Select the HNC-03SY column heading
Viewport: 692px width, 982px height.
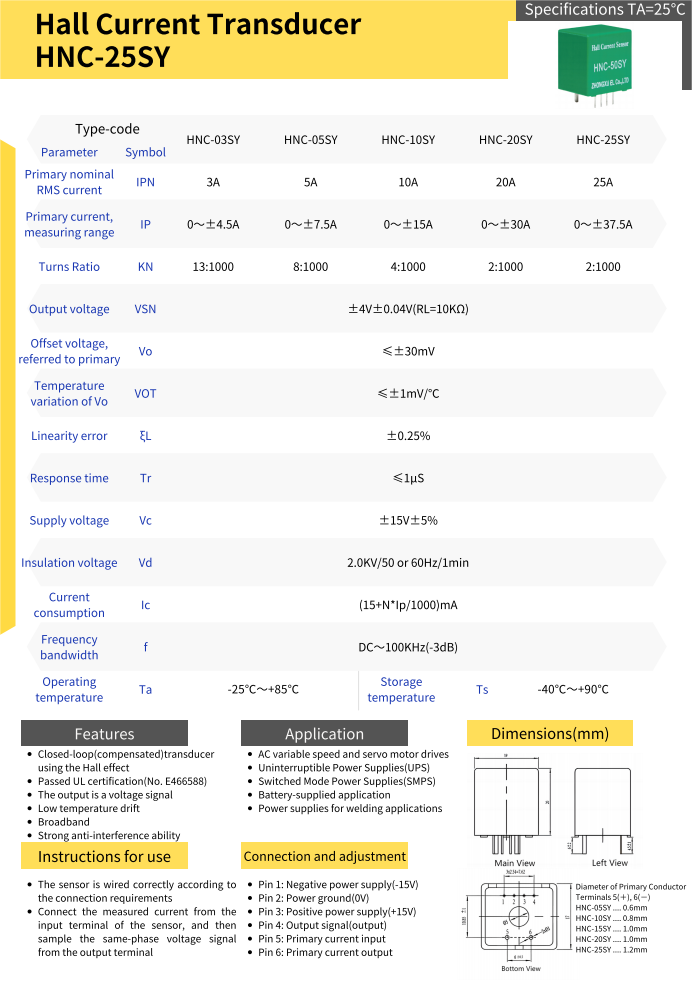click(x=213, y=140)
